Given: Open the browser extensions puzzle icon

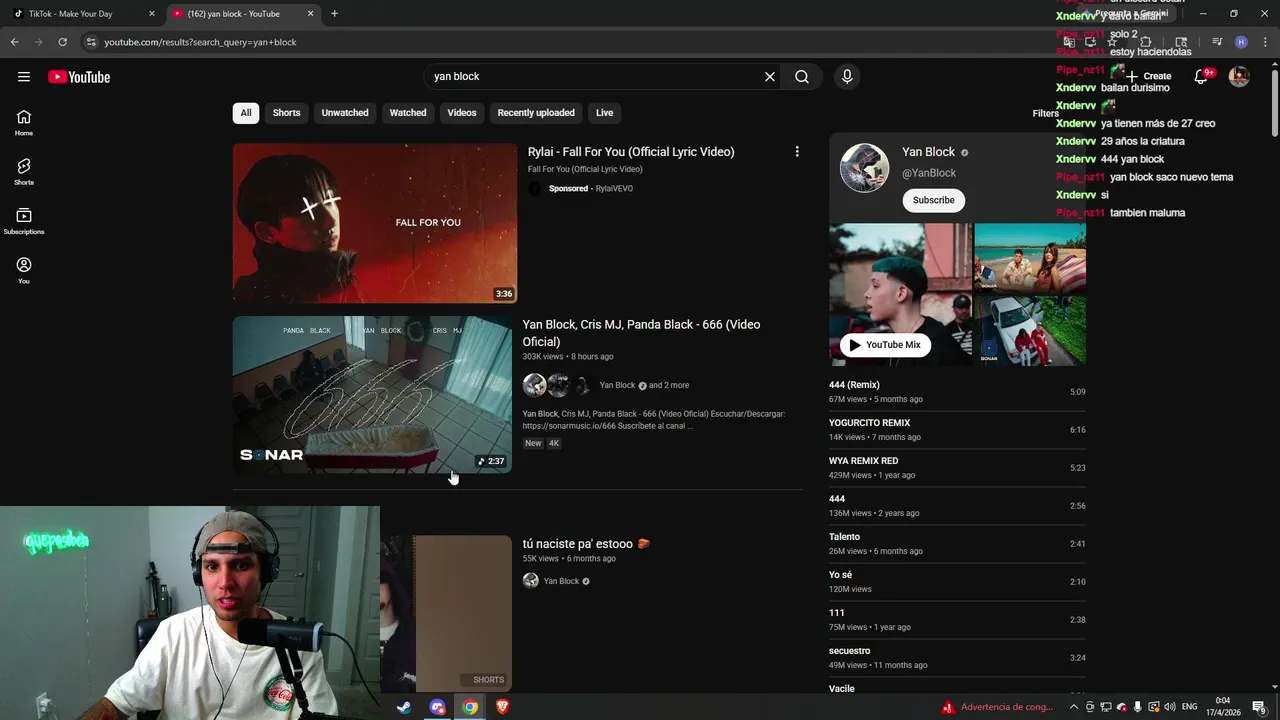Looking at the screenshot, I should pos(1146,42).
